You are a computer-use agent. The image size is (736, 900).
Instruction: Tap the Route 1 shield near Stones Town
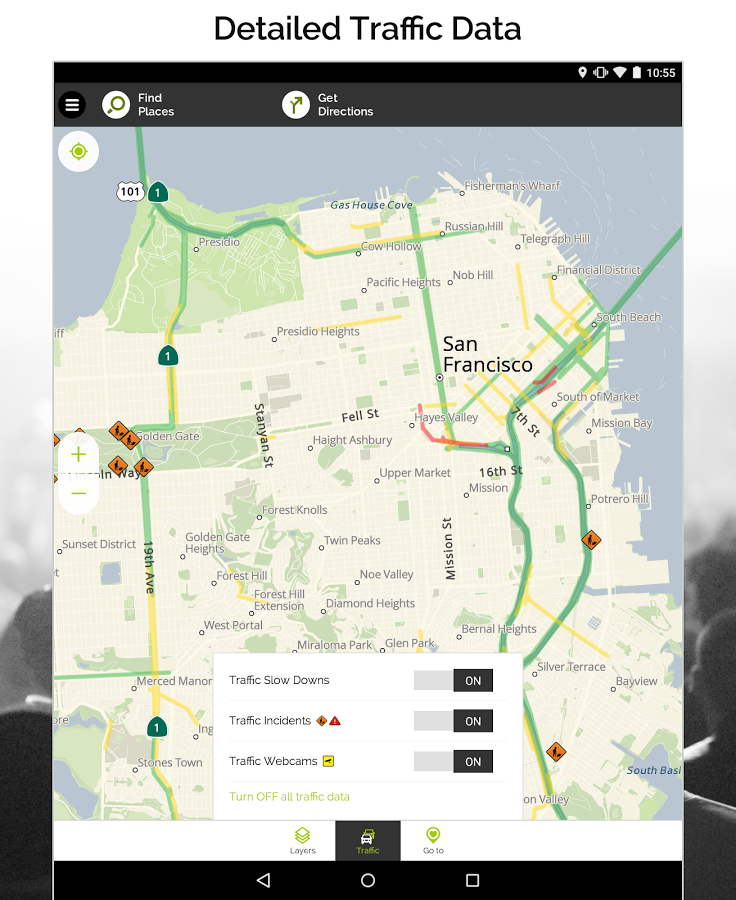157,727
